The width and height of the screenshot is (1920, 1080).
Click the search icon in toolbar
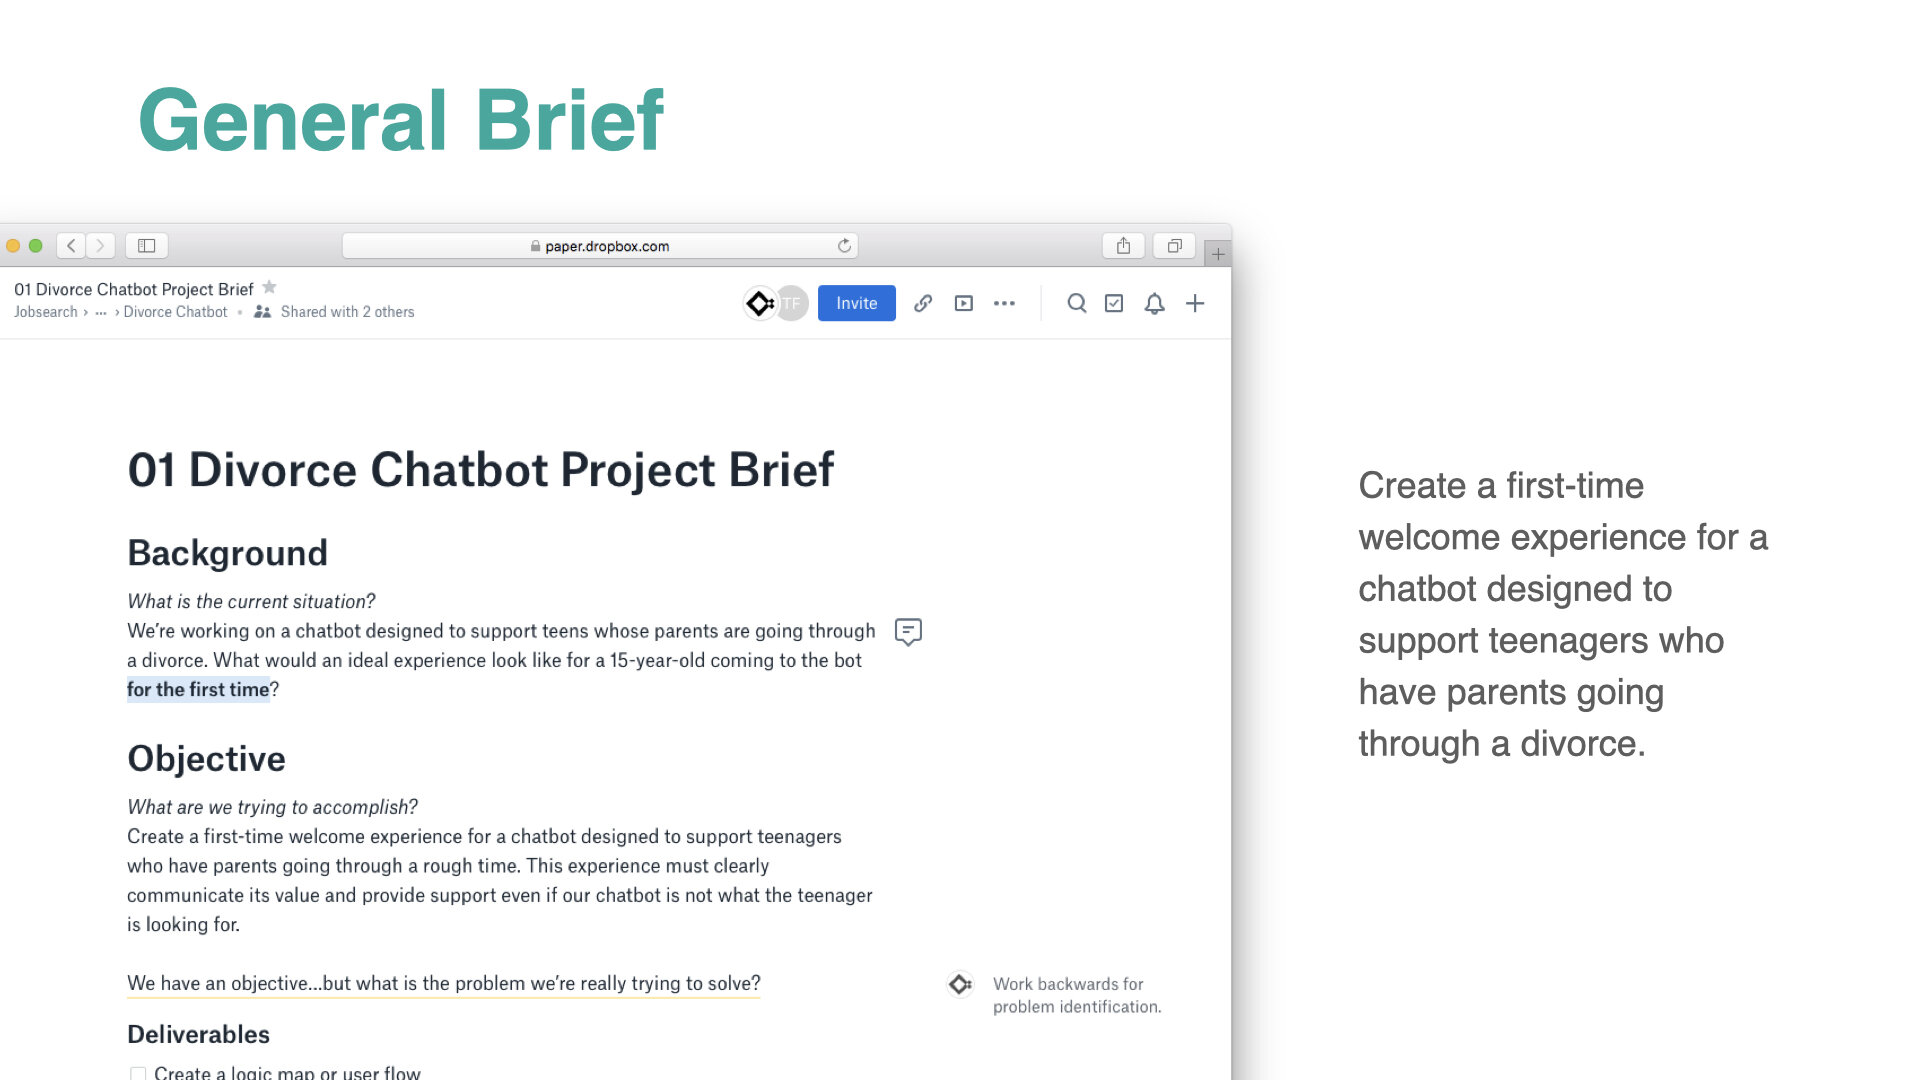[x=1076, y=303]
